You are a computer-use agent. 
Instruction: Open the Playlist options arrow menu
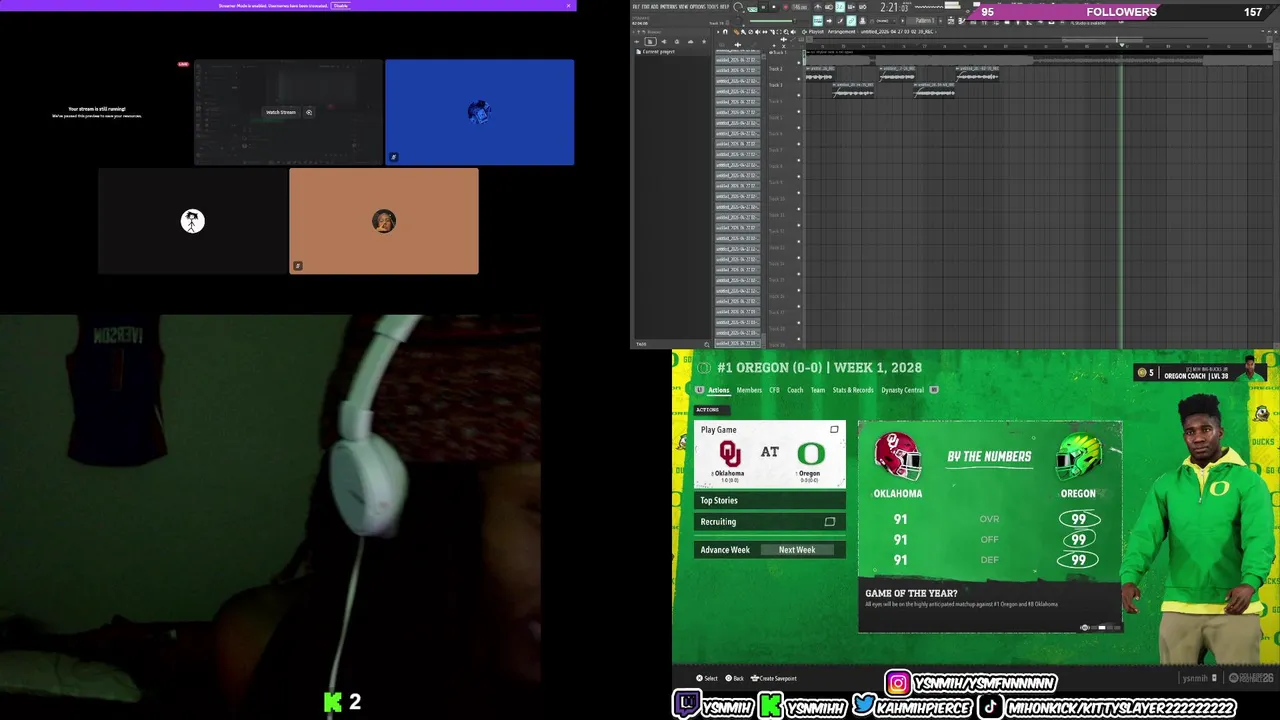(718, 32)
